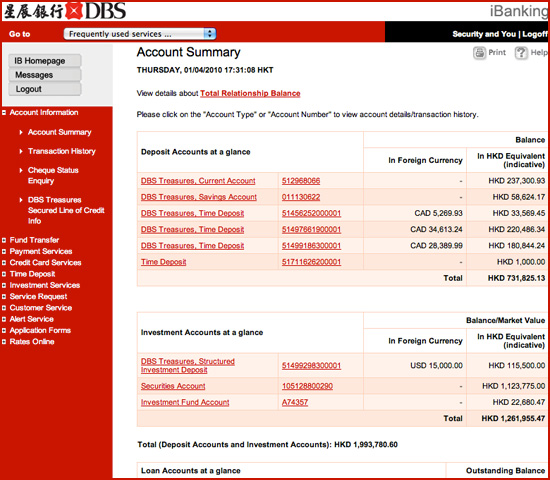
Task: Click the Loan Accounts at a glance header
Action: click(190, 471)
